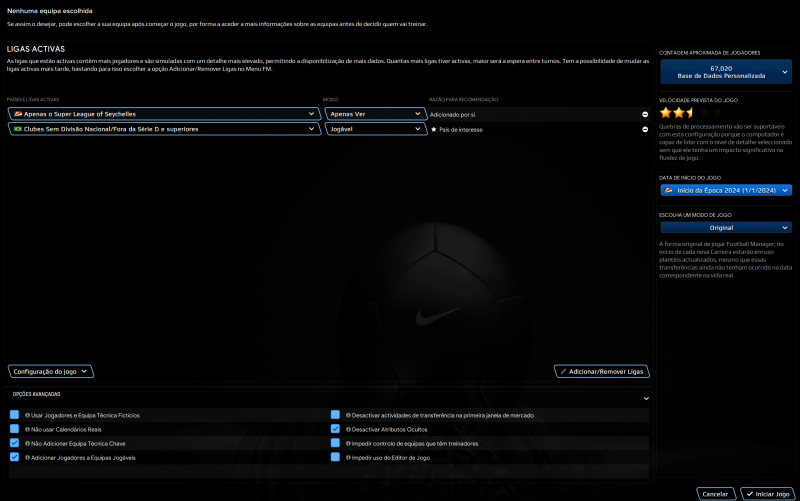Uncheck Adicionar Jogadores a Equipas Jogáveis

[14, 457]
